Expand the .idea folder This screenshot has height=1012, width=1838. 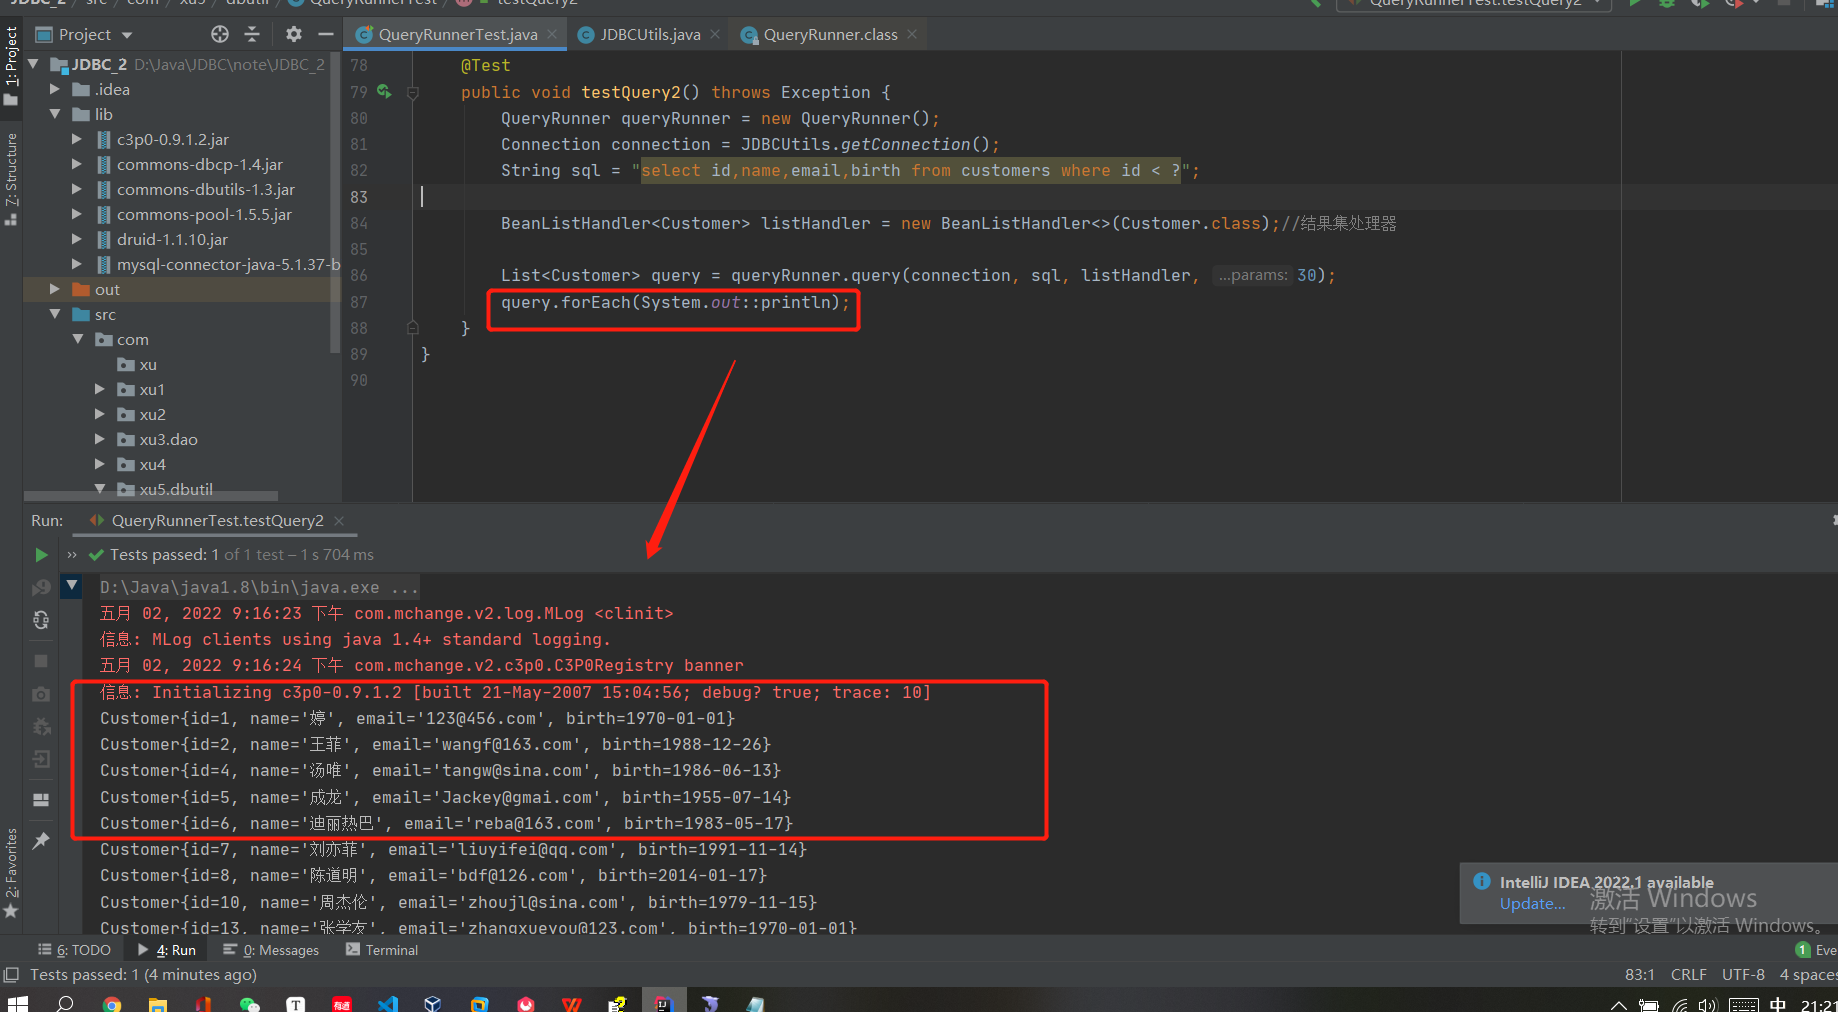click(x=55, y=89)
